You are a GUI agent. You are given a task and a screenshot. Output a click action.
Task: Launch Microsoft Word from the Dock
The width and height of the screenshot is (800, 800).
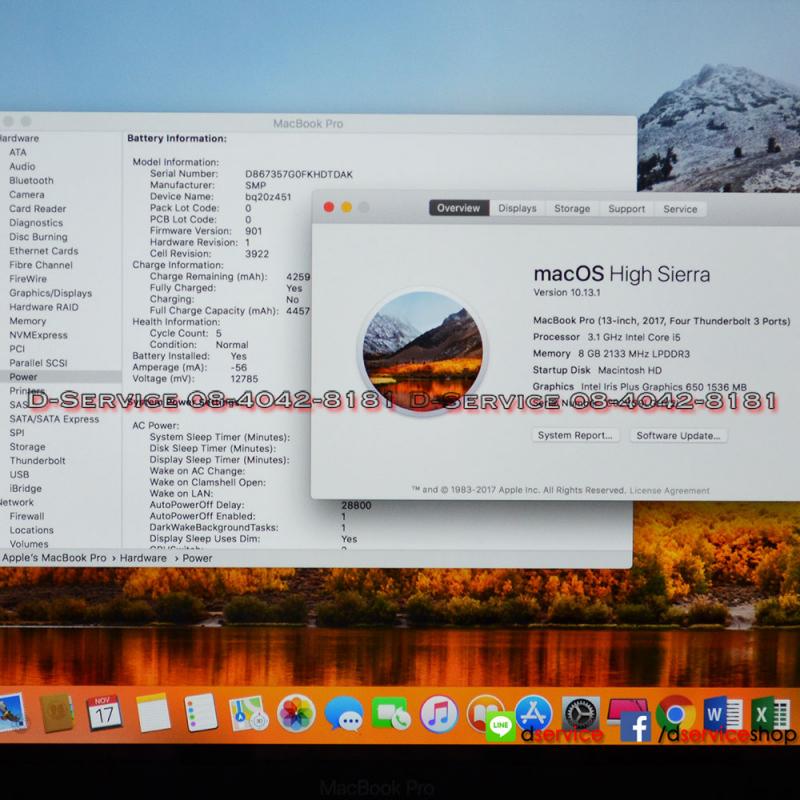coord(723,714)
